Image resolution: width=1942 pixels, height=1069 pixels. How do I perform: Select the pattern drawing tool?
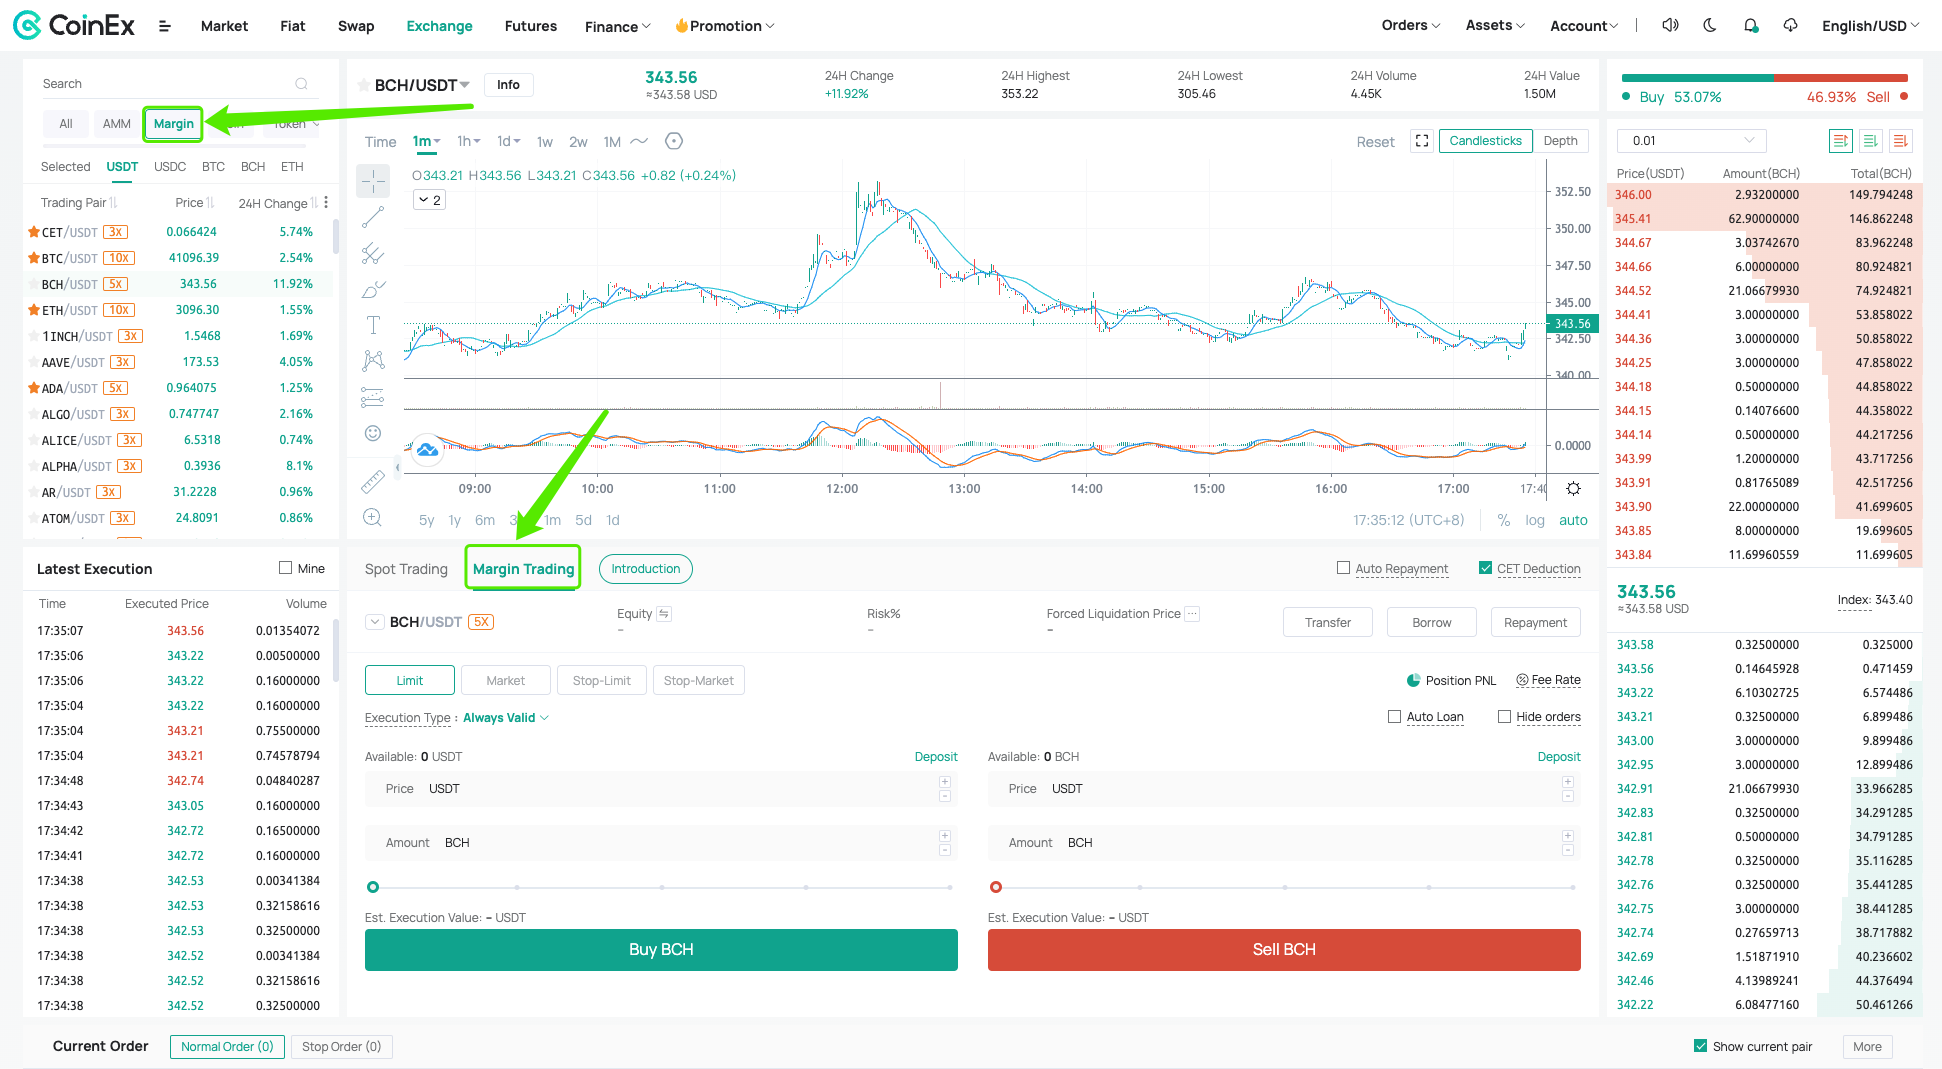[373, 361]
